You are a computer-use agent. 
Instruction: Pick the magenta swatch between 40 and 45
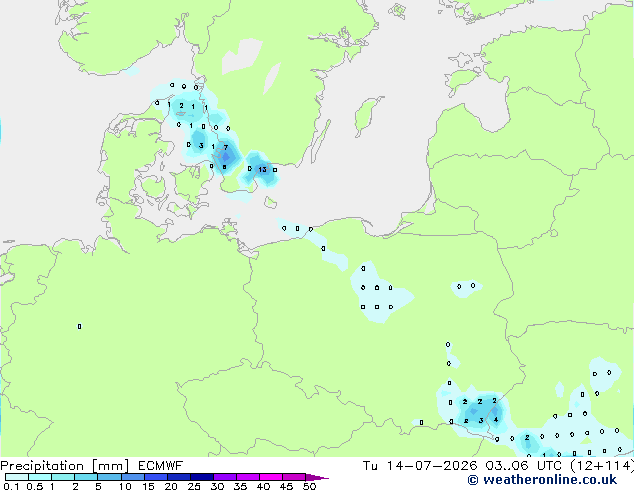click(x=271, y=477)
